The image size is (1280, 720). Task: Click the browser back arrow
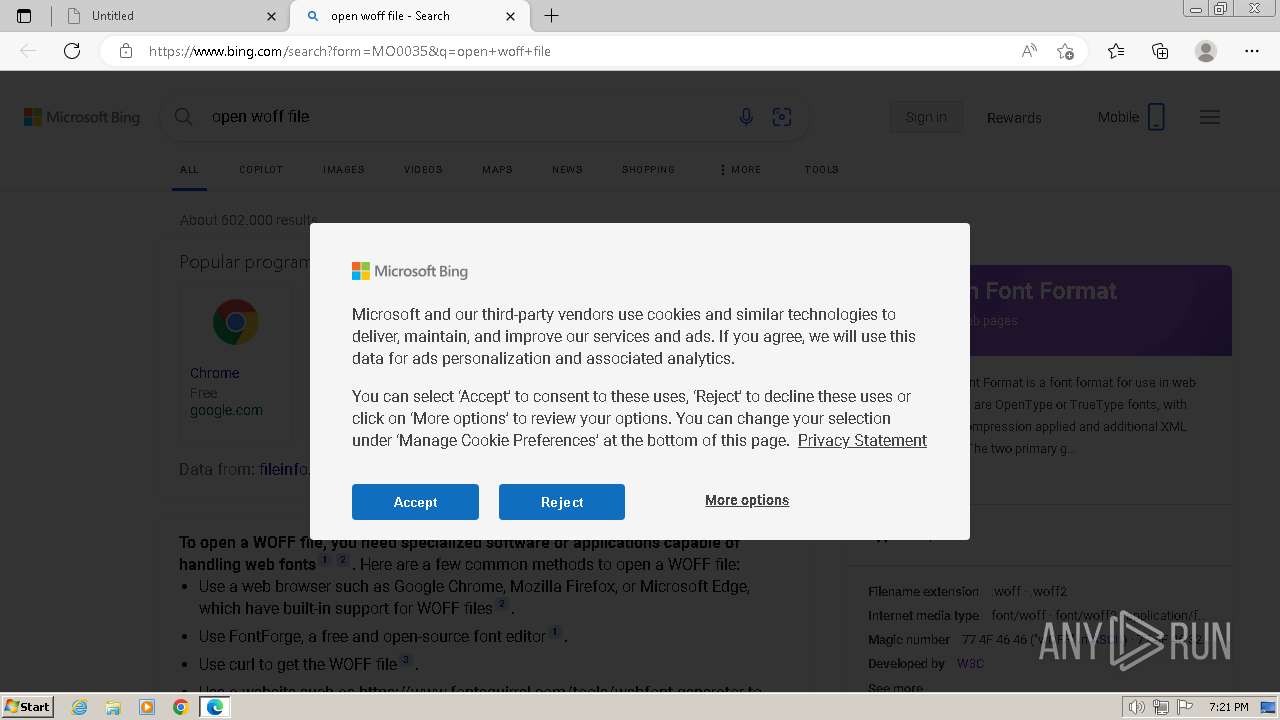coord(28,51)
